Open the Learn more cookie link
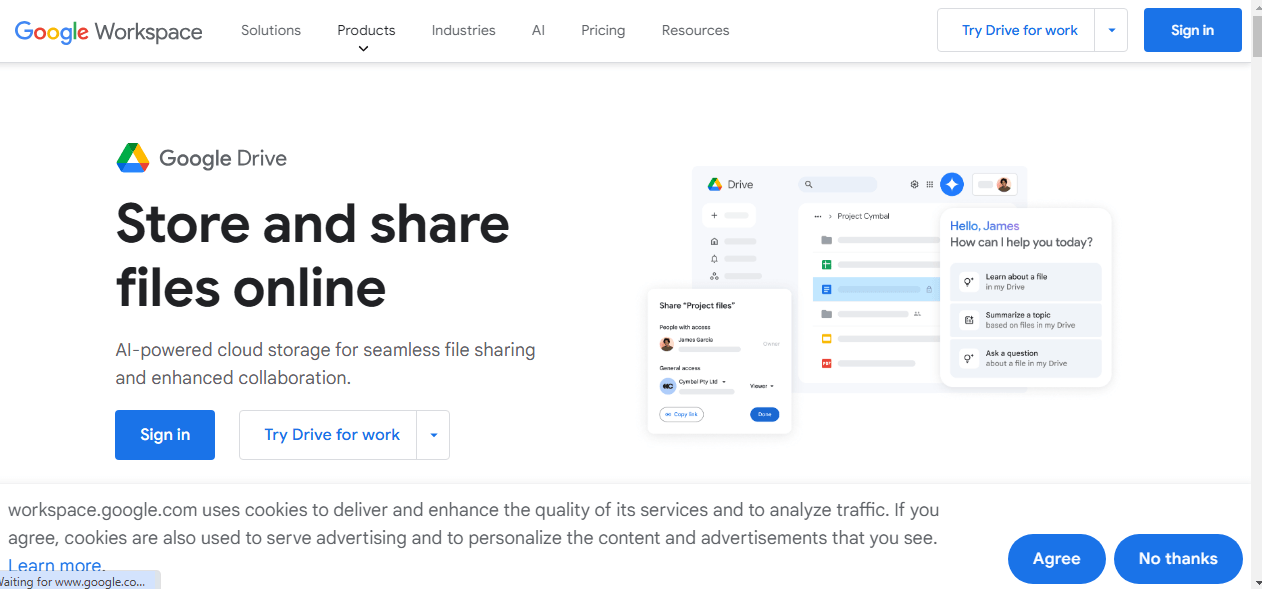 click(56, 567)
